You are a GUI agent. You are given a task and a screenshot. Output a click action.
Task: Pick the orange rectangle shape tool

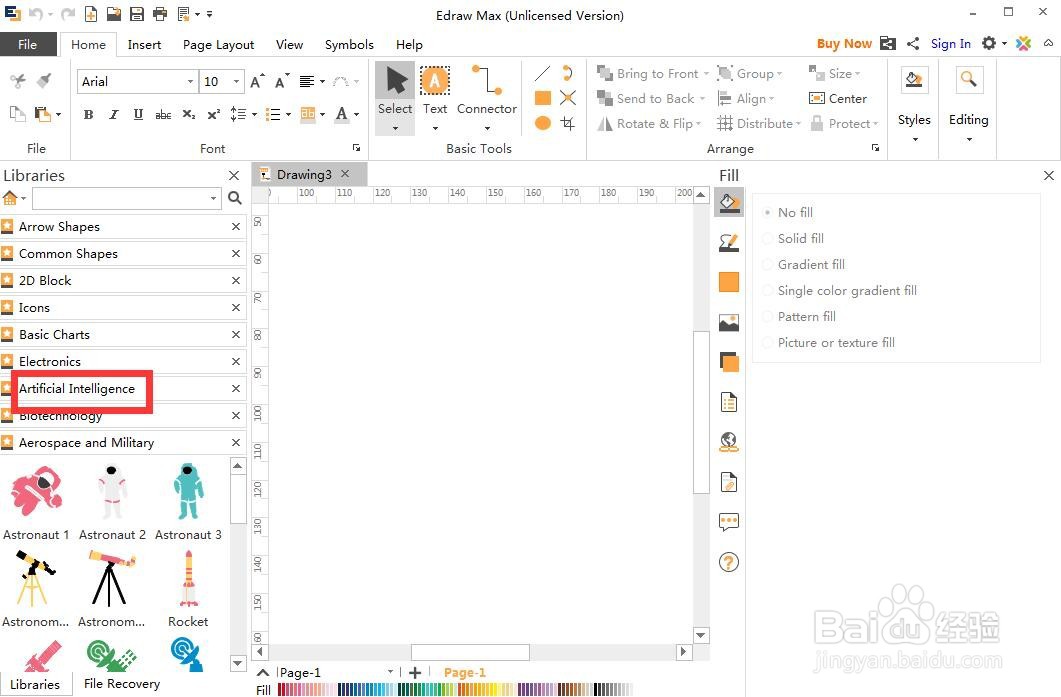pos(543,98)
